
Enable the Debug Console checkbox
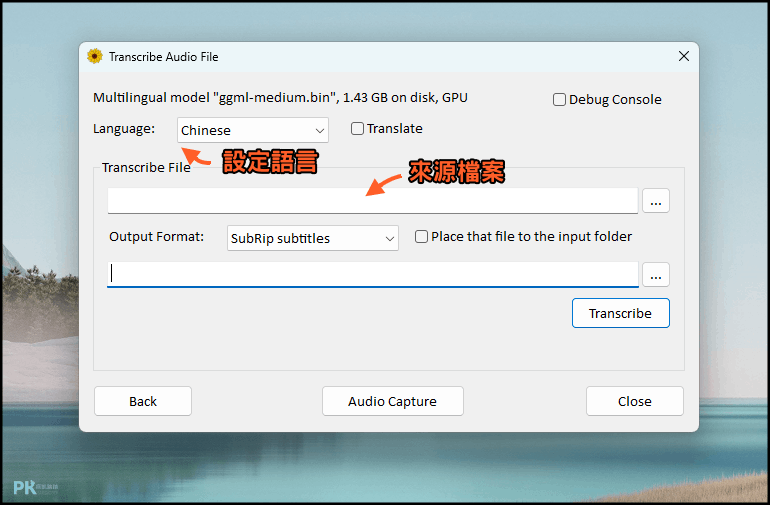(x=559, y=100)
